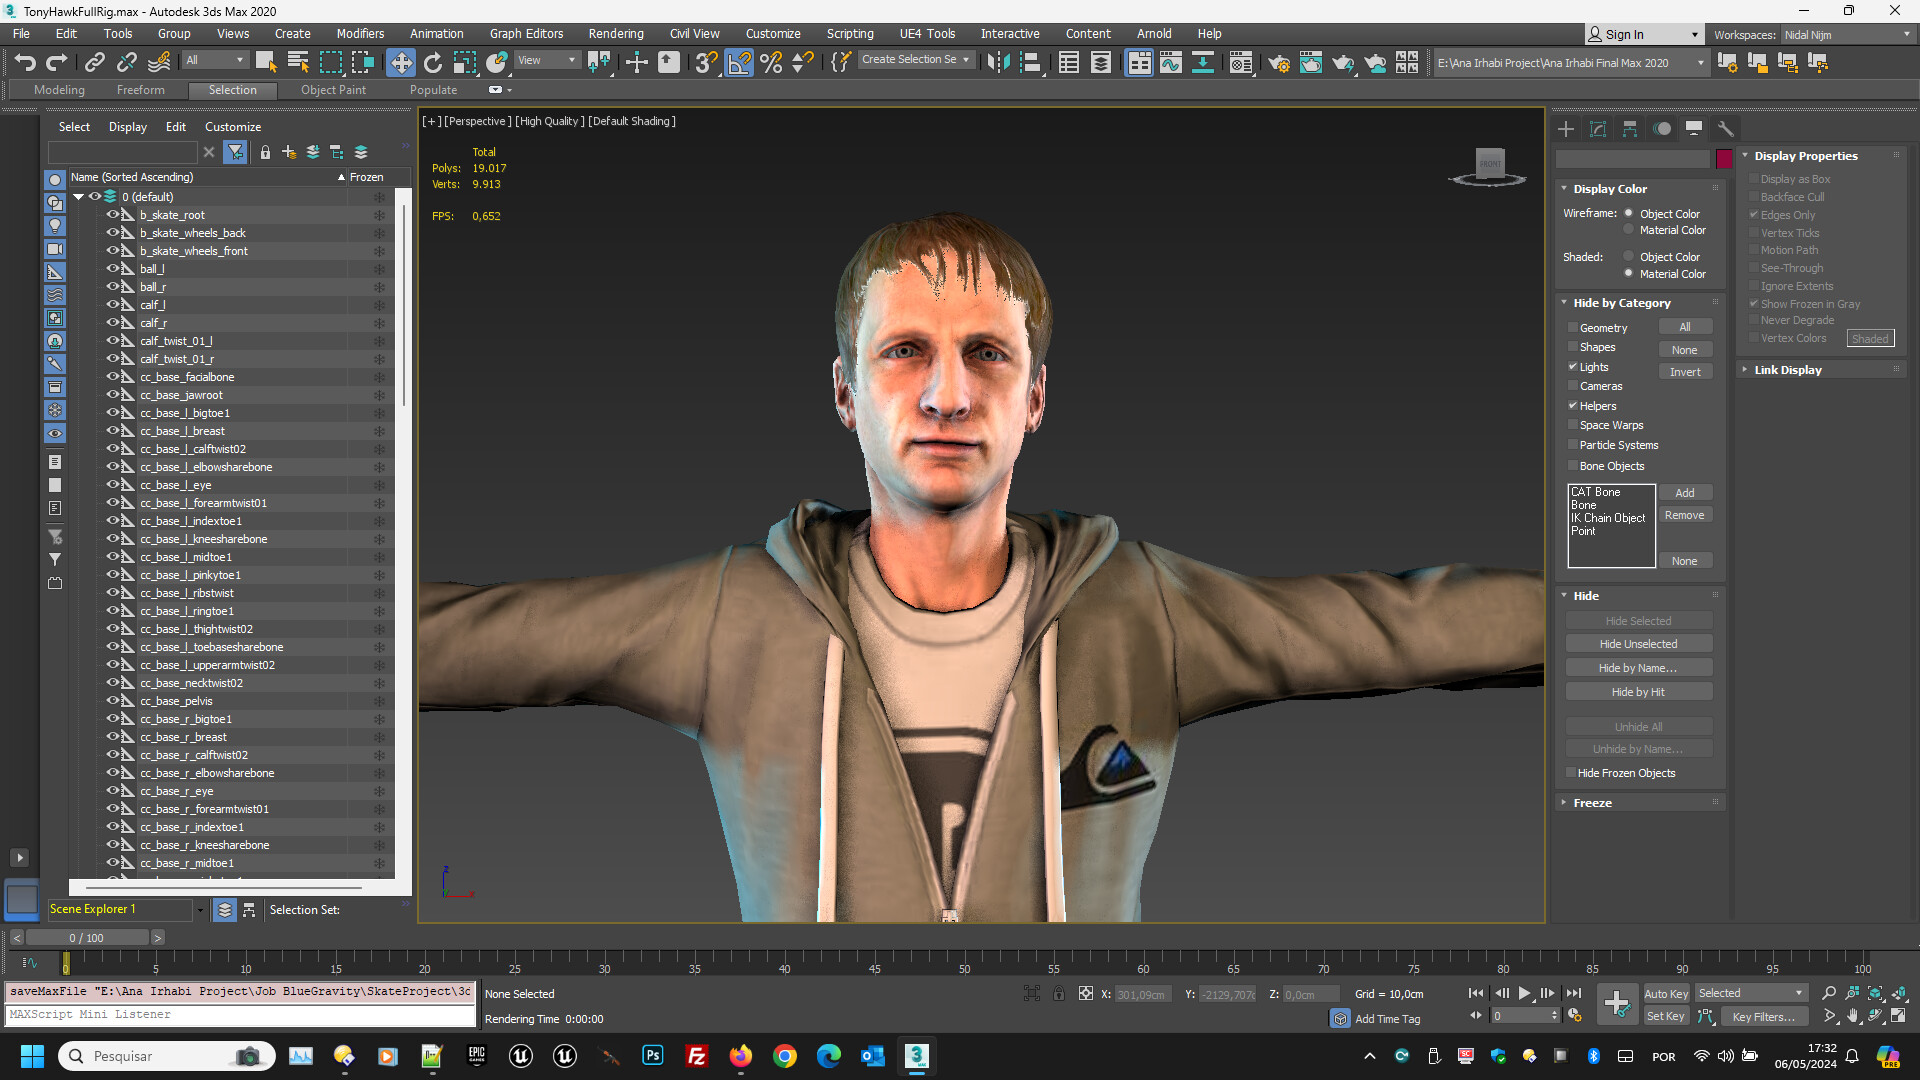Click the Render Setup icon on main toolbar
Screen dimensions: 1920x1080
pyautogui.click(x=1280, y=62)
